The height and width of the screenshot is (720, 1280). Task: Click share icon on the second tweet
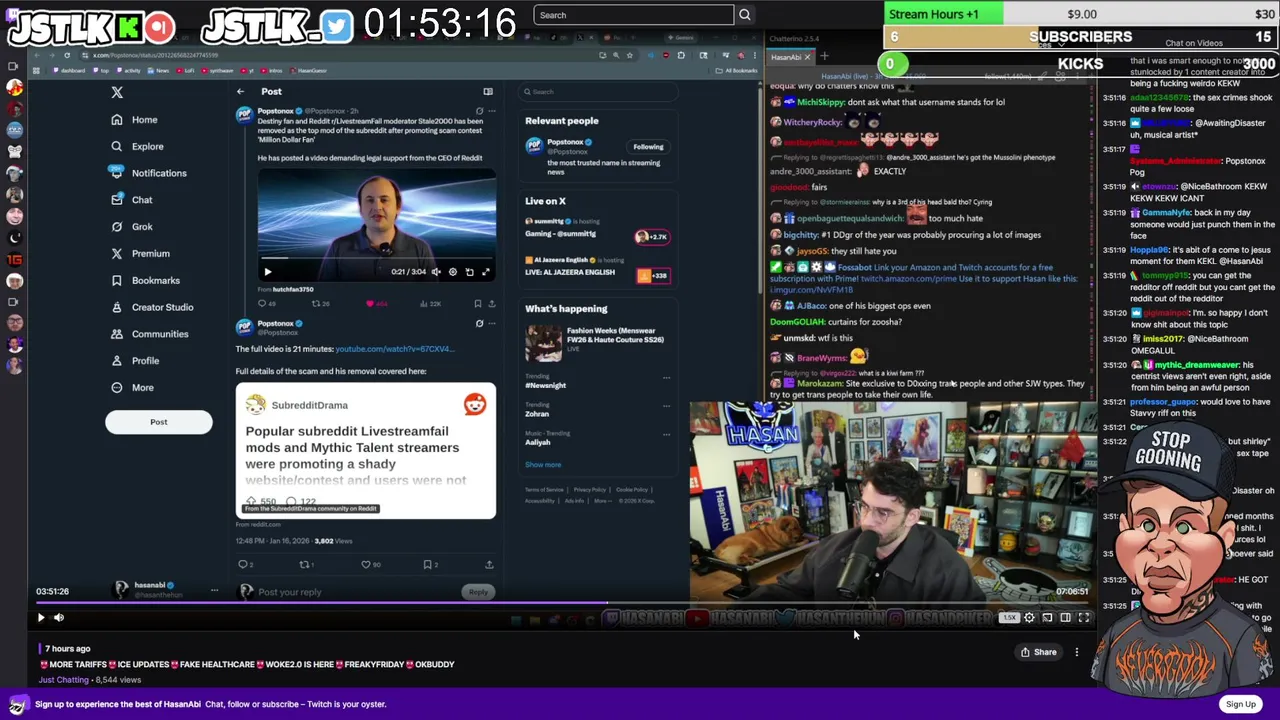coord(489,565)
